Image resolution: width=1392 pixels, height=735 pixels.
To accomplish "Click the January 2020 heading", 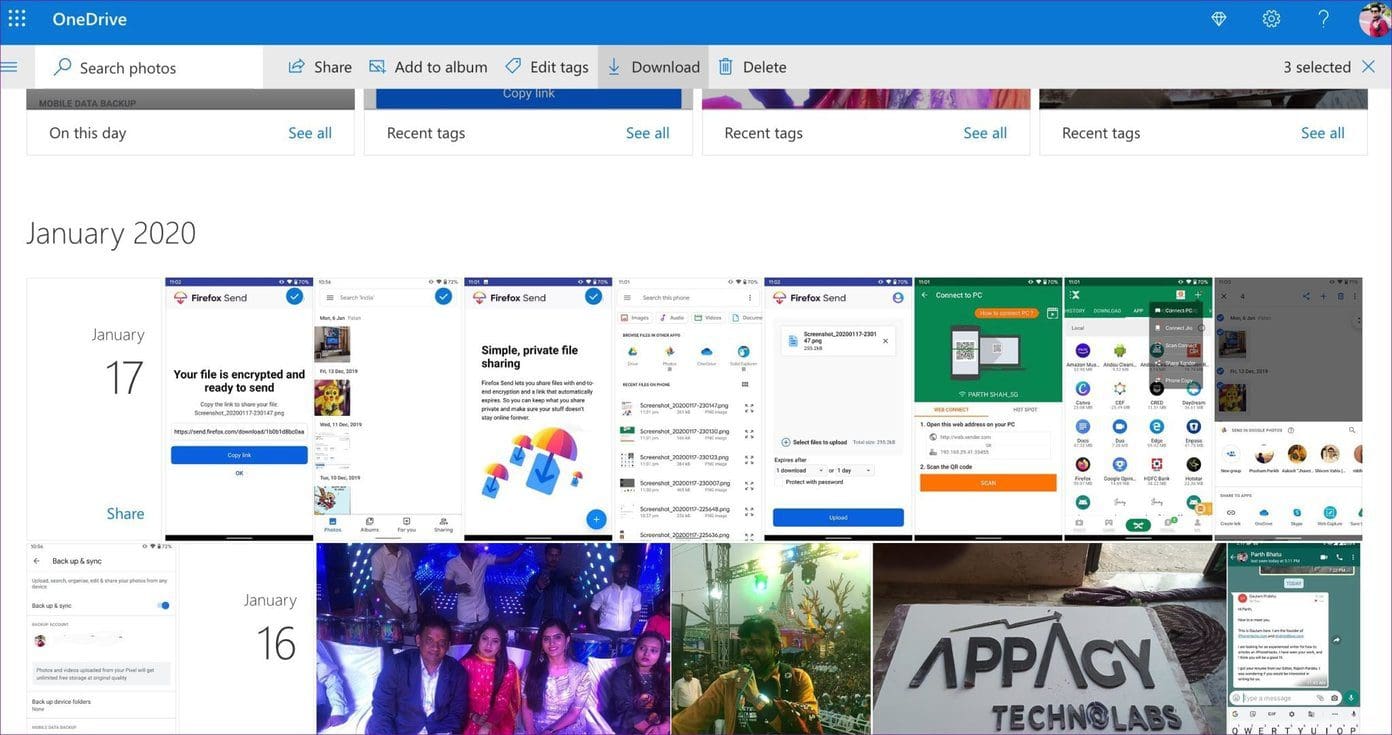I will 111,233.
